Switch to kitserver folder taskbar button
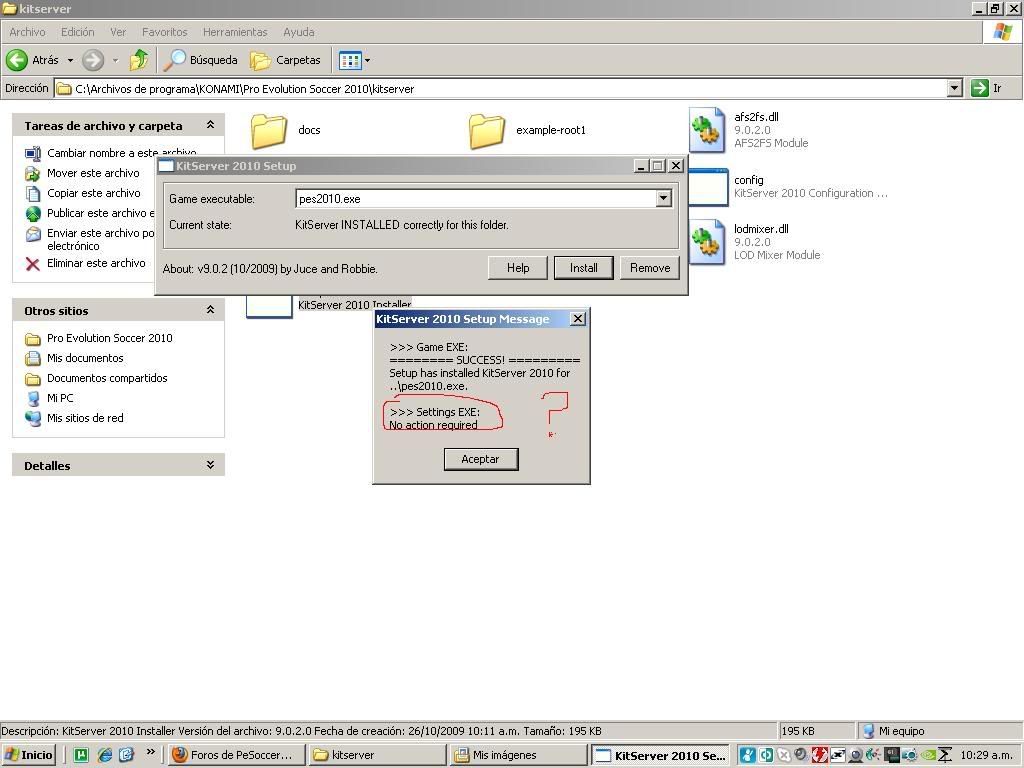The image size is (1024, 768). click(377, 755)
